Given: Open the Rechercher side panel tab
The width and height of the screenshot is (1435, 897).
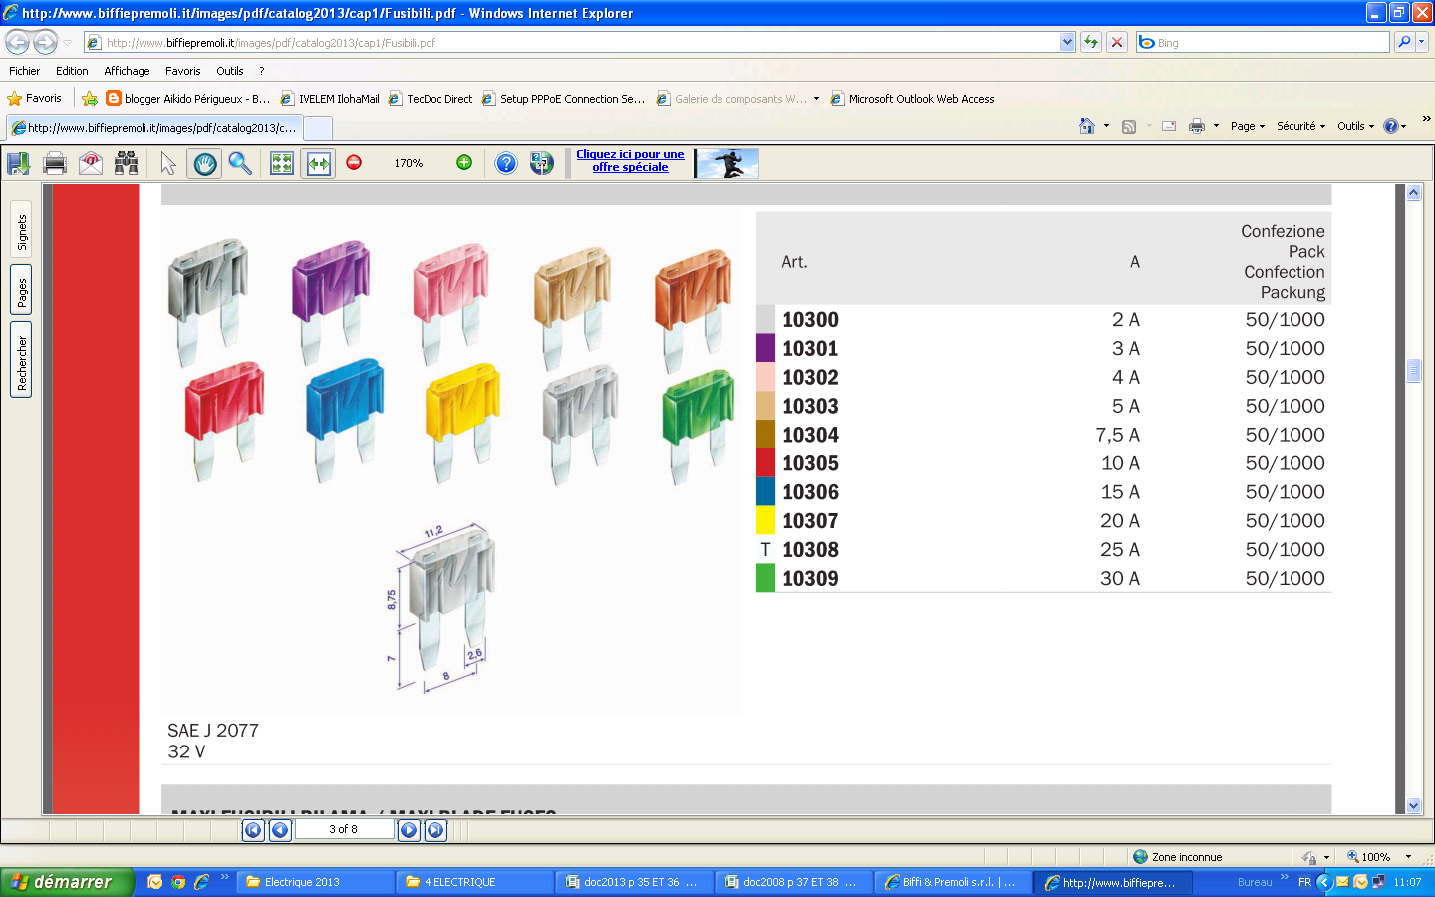Looking at the screenshot, I should [x=21, y=361].
